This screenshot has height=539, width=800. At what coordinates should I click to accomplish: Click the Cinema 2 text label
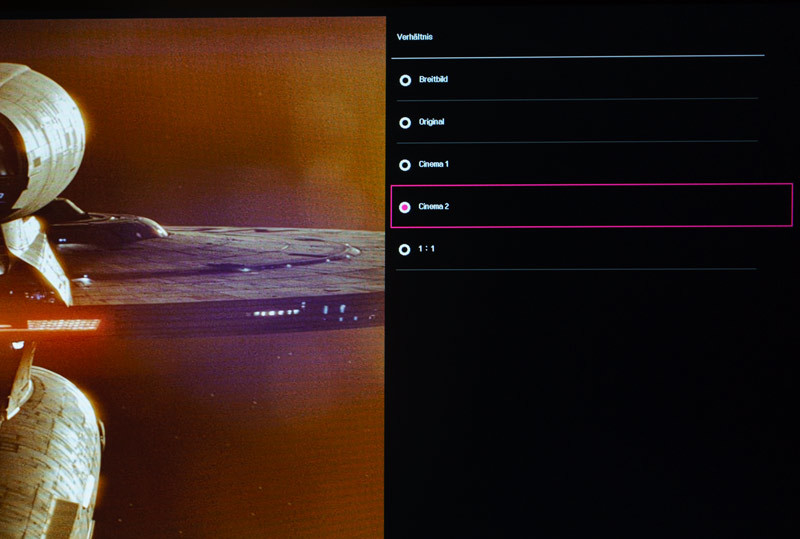(434, 207)
